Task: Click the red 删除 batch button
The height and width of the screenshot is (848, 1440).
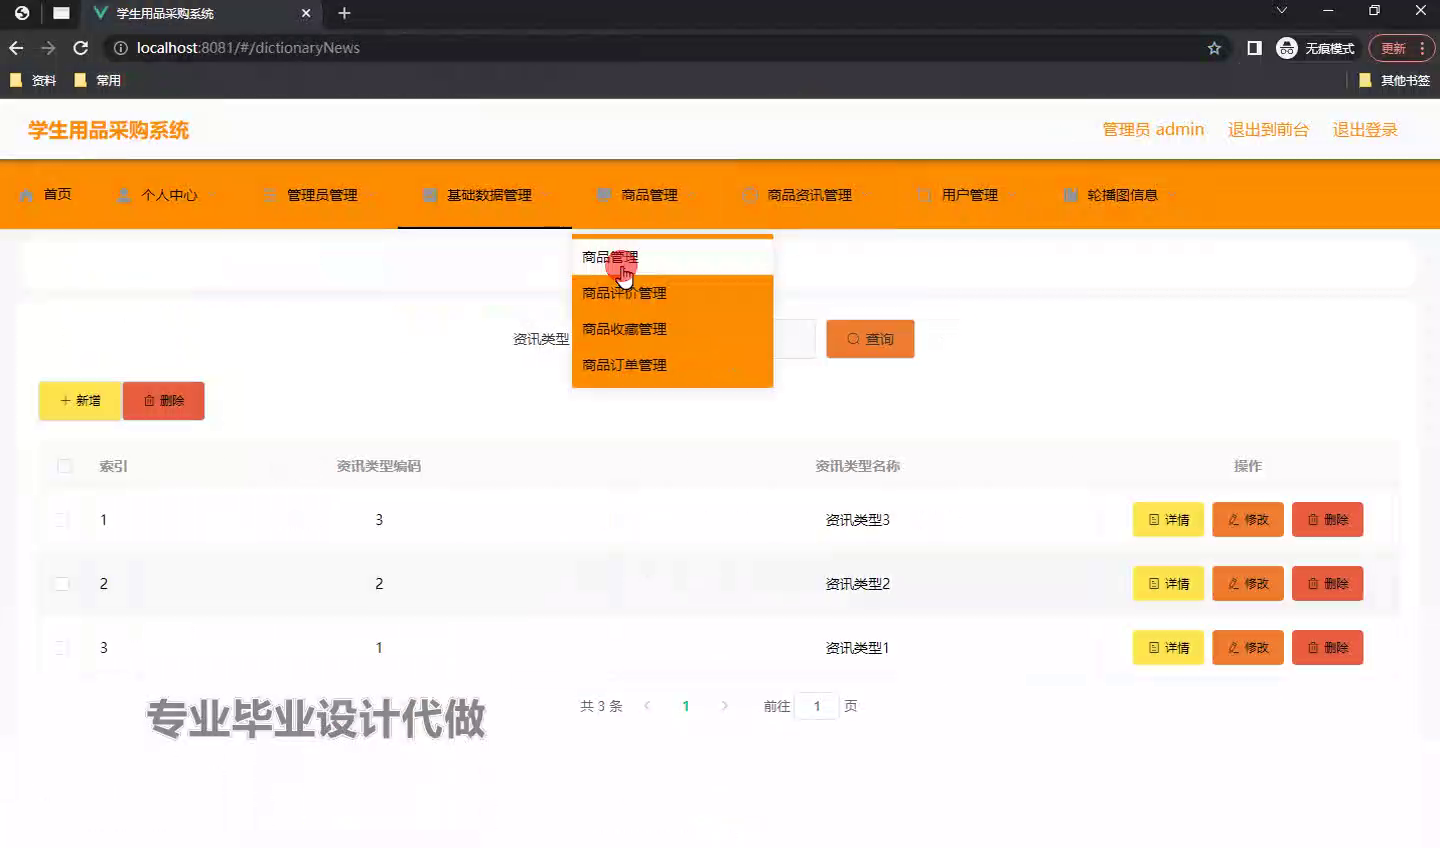Action: tap(164, 400)
